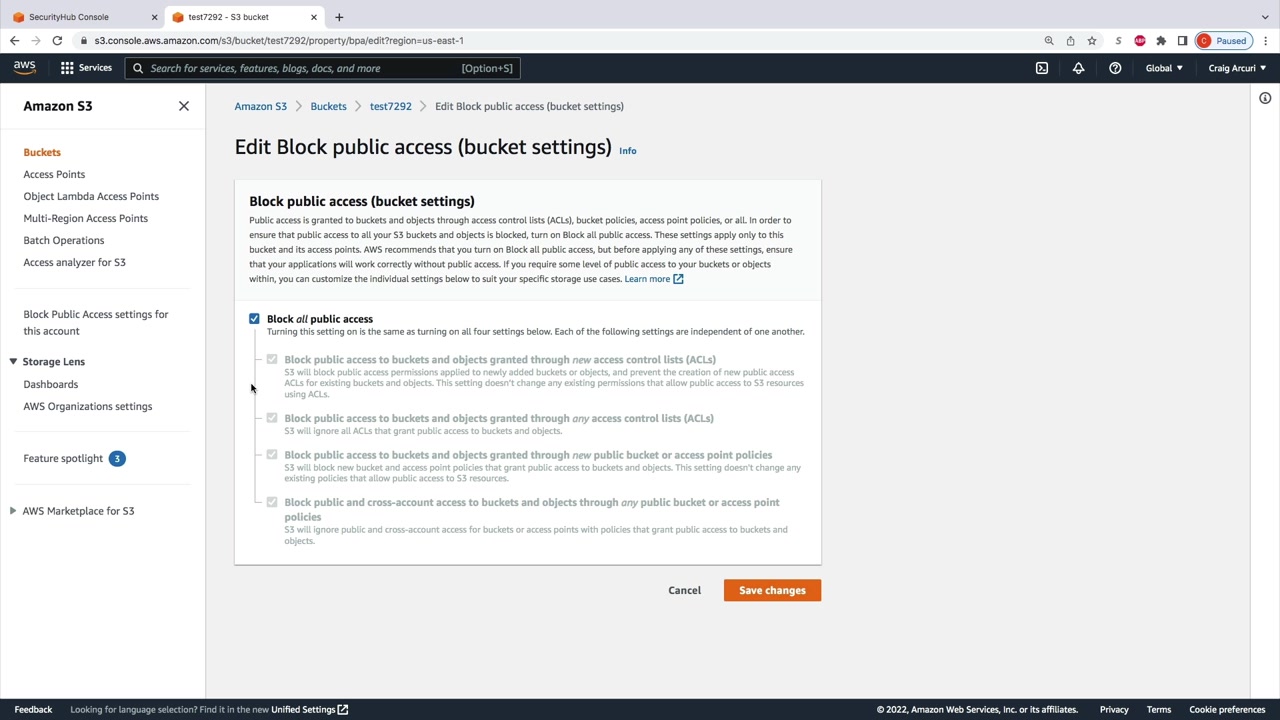
Task: Open Cookie preferences in footer
Action: pos(1227,710)
